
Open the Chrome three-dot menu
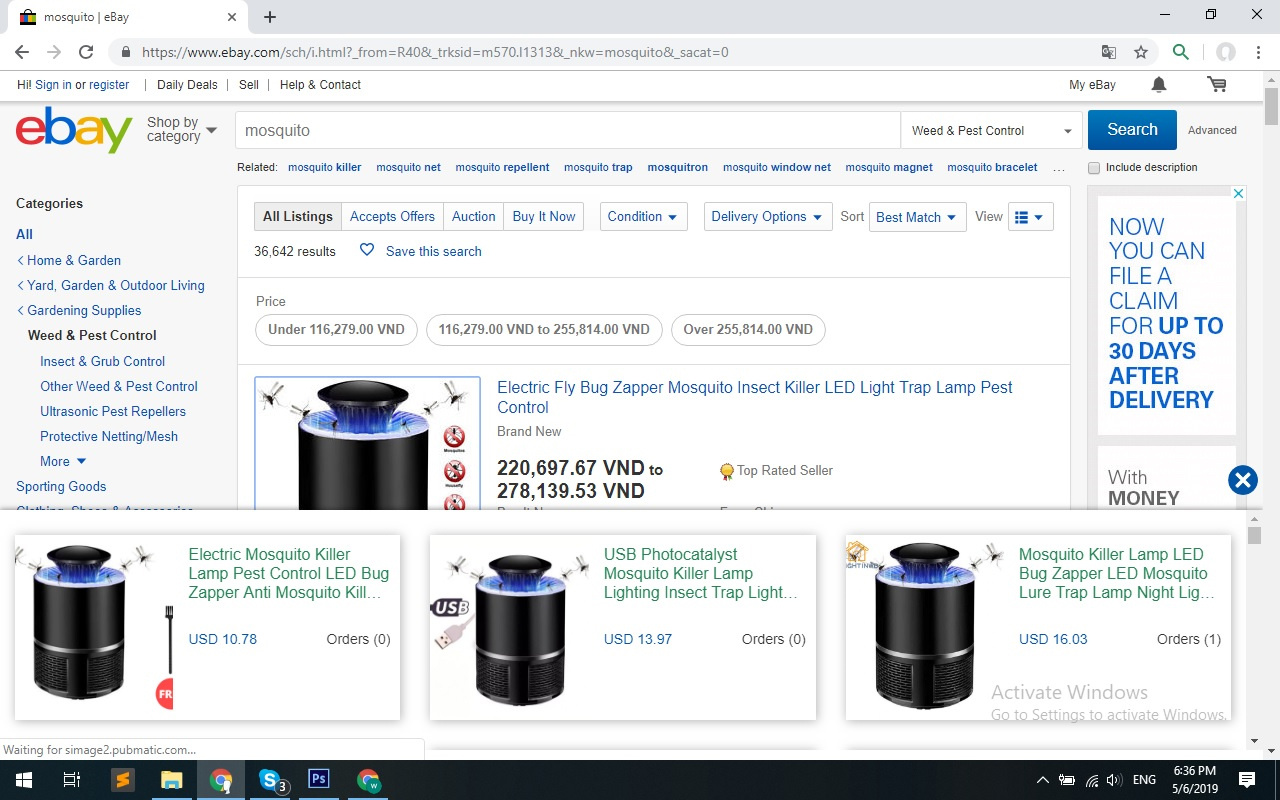[x=1259, y=52]
